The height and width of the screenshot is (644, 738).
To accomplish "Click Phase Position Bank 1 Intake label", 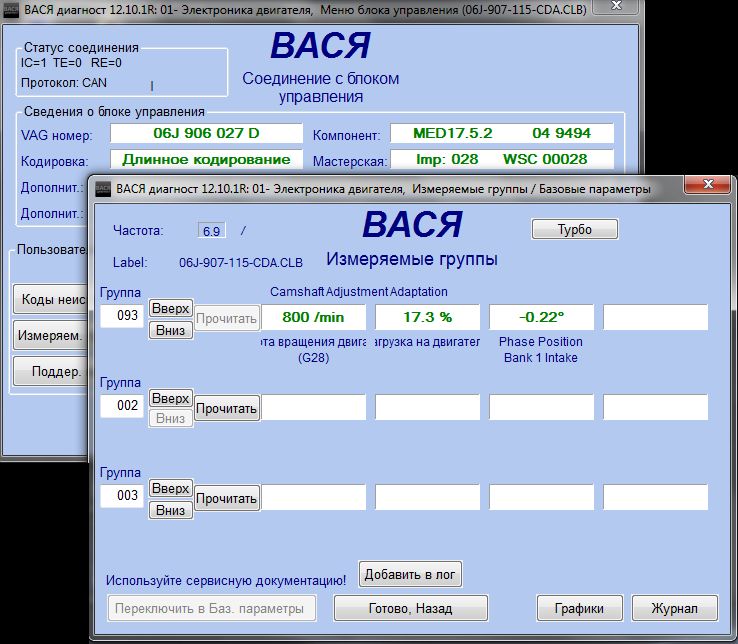I will [541, 350].
